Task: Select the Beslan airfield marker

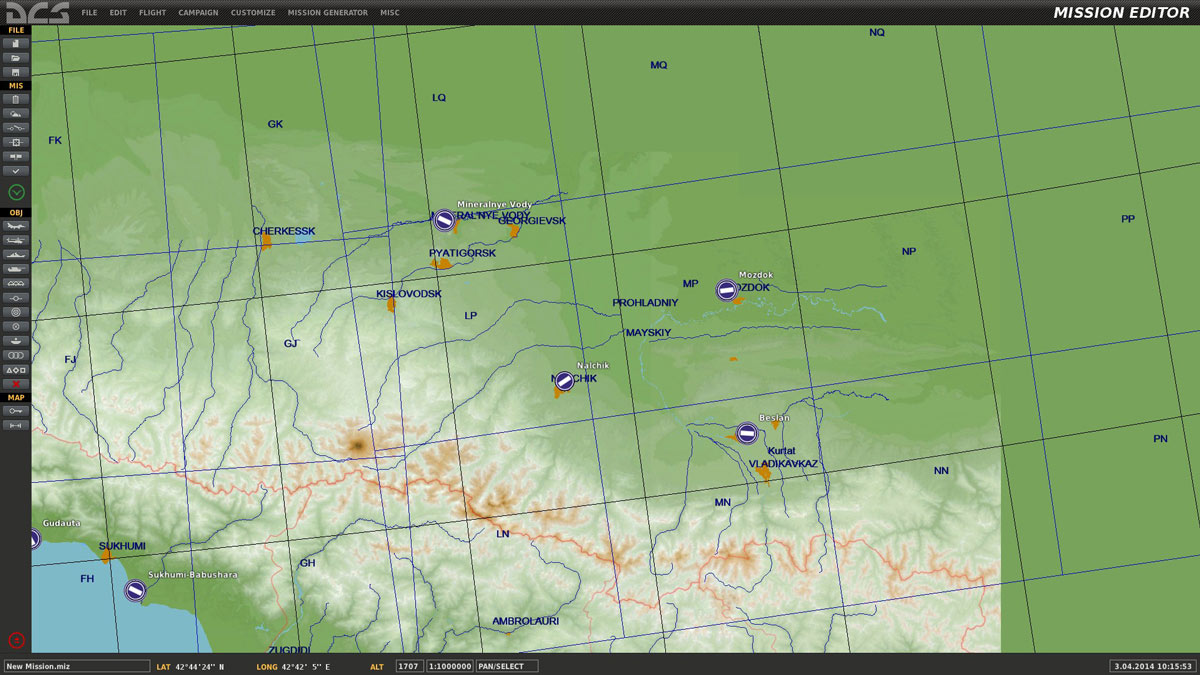Action: 747,433
